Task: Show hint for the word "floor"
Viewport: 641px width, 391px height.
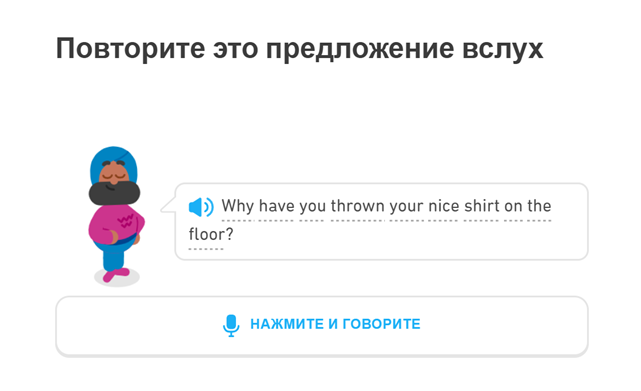Action: pyautogui.click(x=206, y=234)
